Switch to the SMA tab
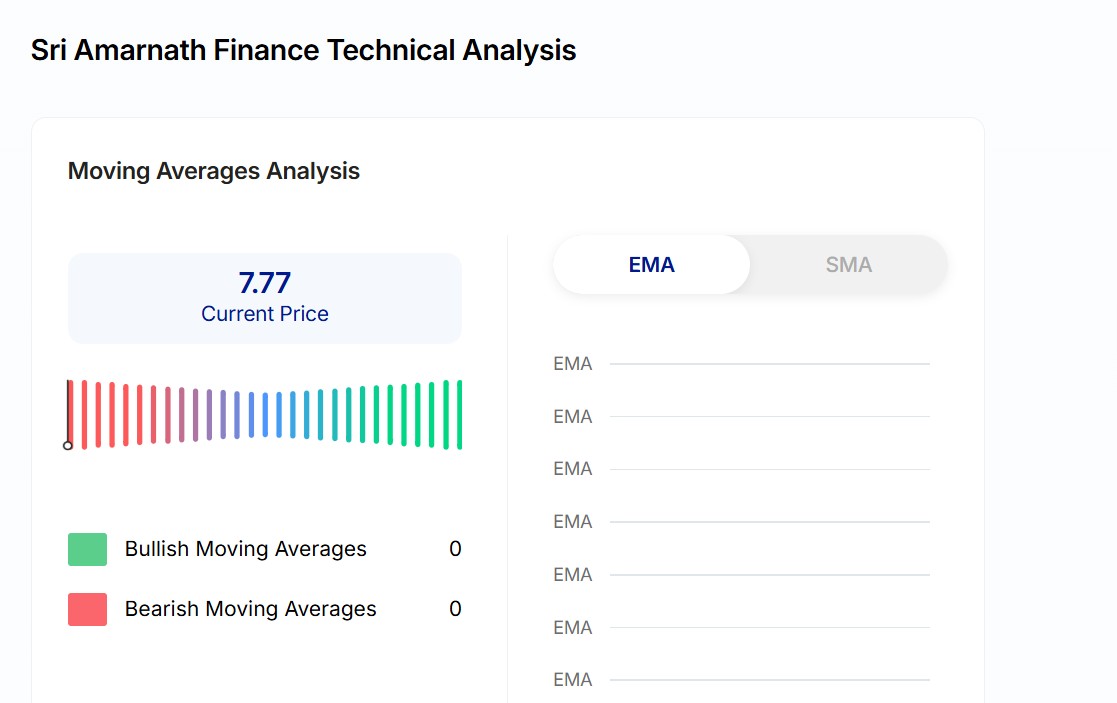This screenshot has width=1117, height=703. pos(848,265)
